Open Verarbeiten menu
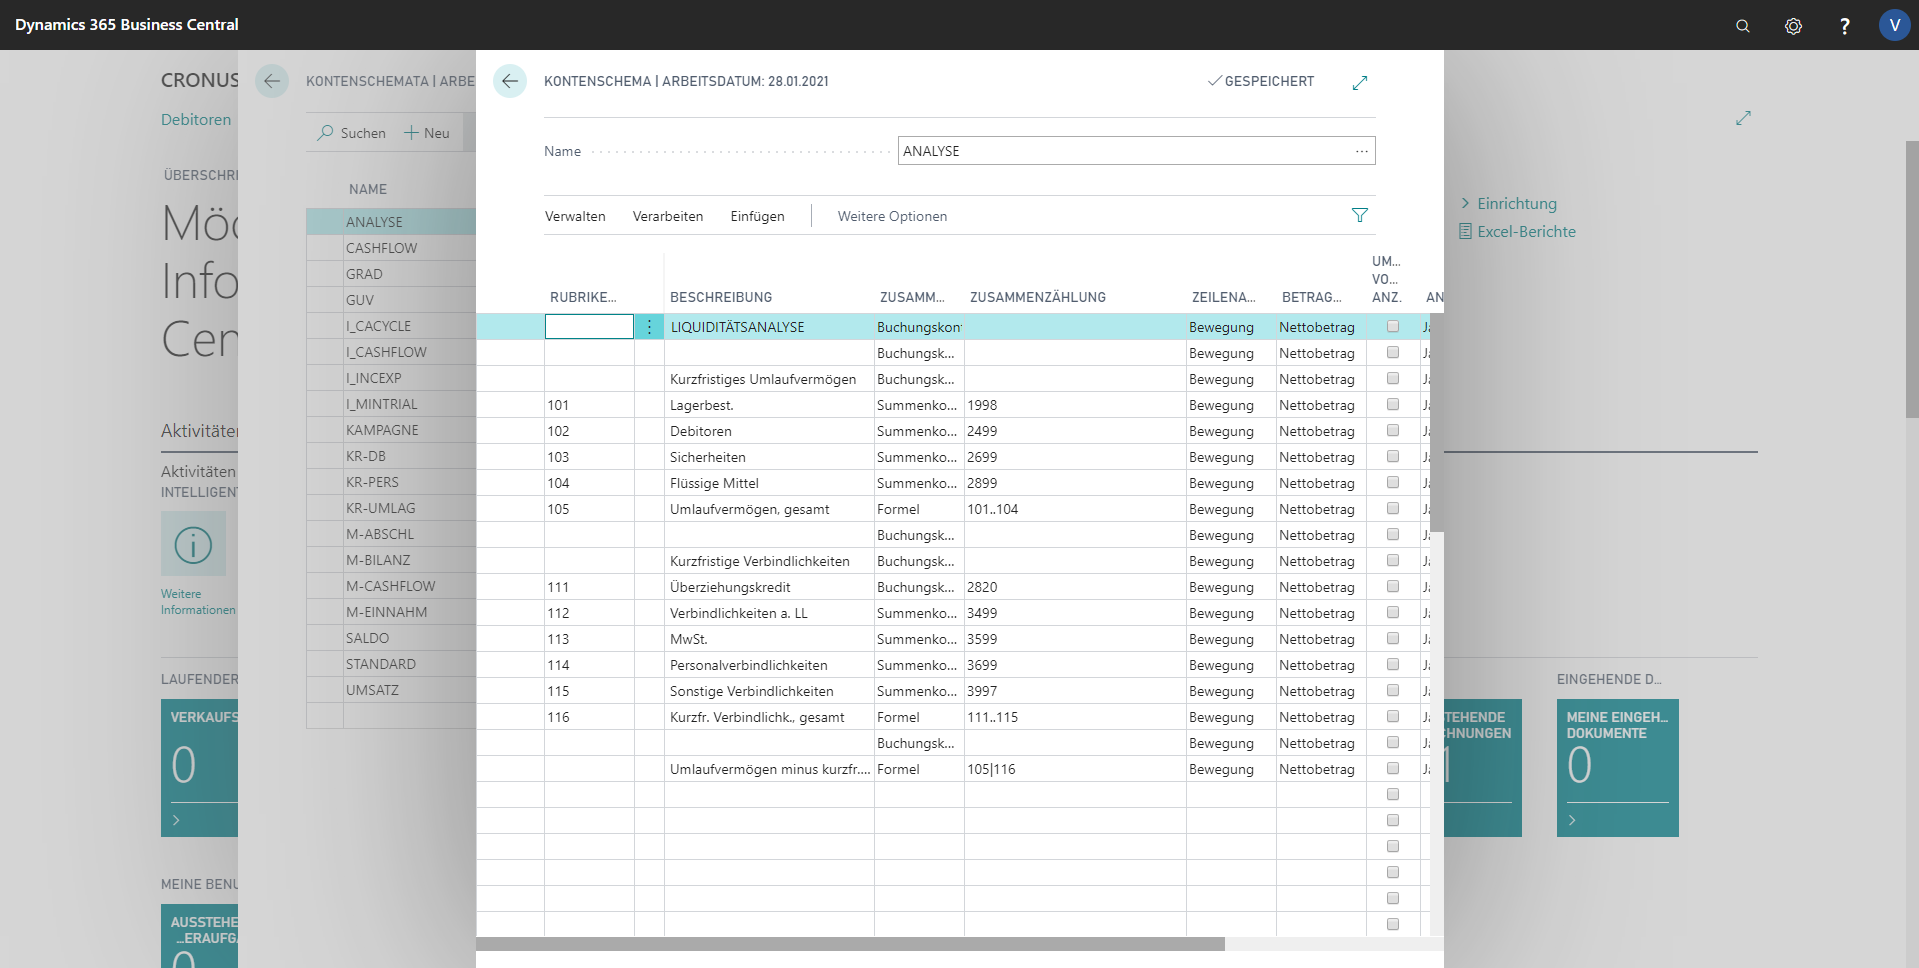 pyautogui.click(x=668, y=216)
